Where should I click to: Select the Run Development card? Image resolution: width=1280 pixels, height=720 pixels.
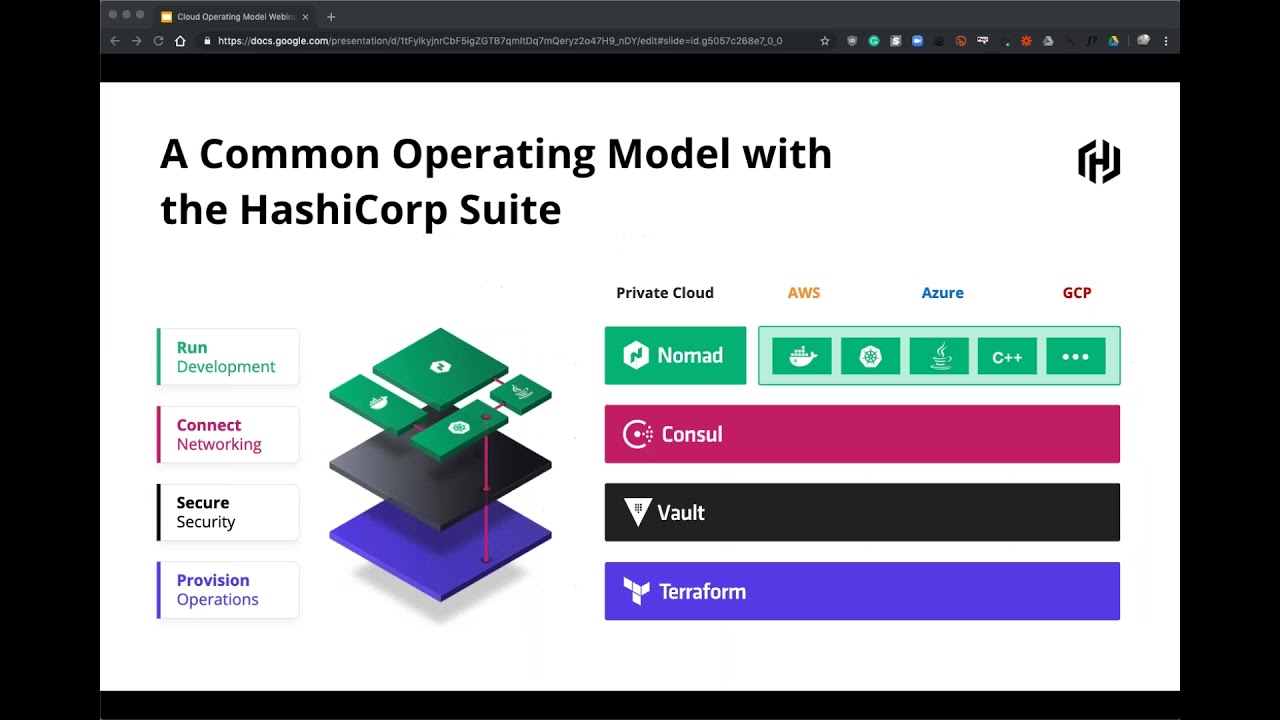point(228,357)
